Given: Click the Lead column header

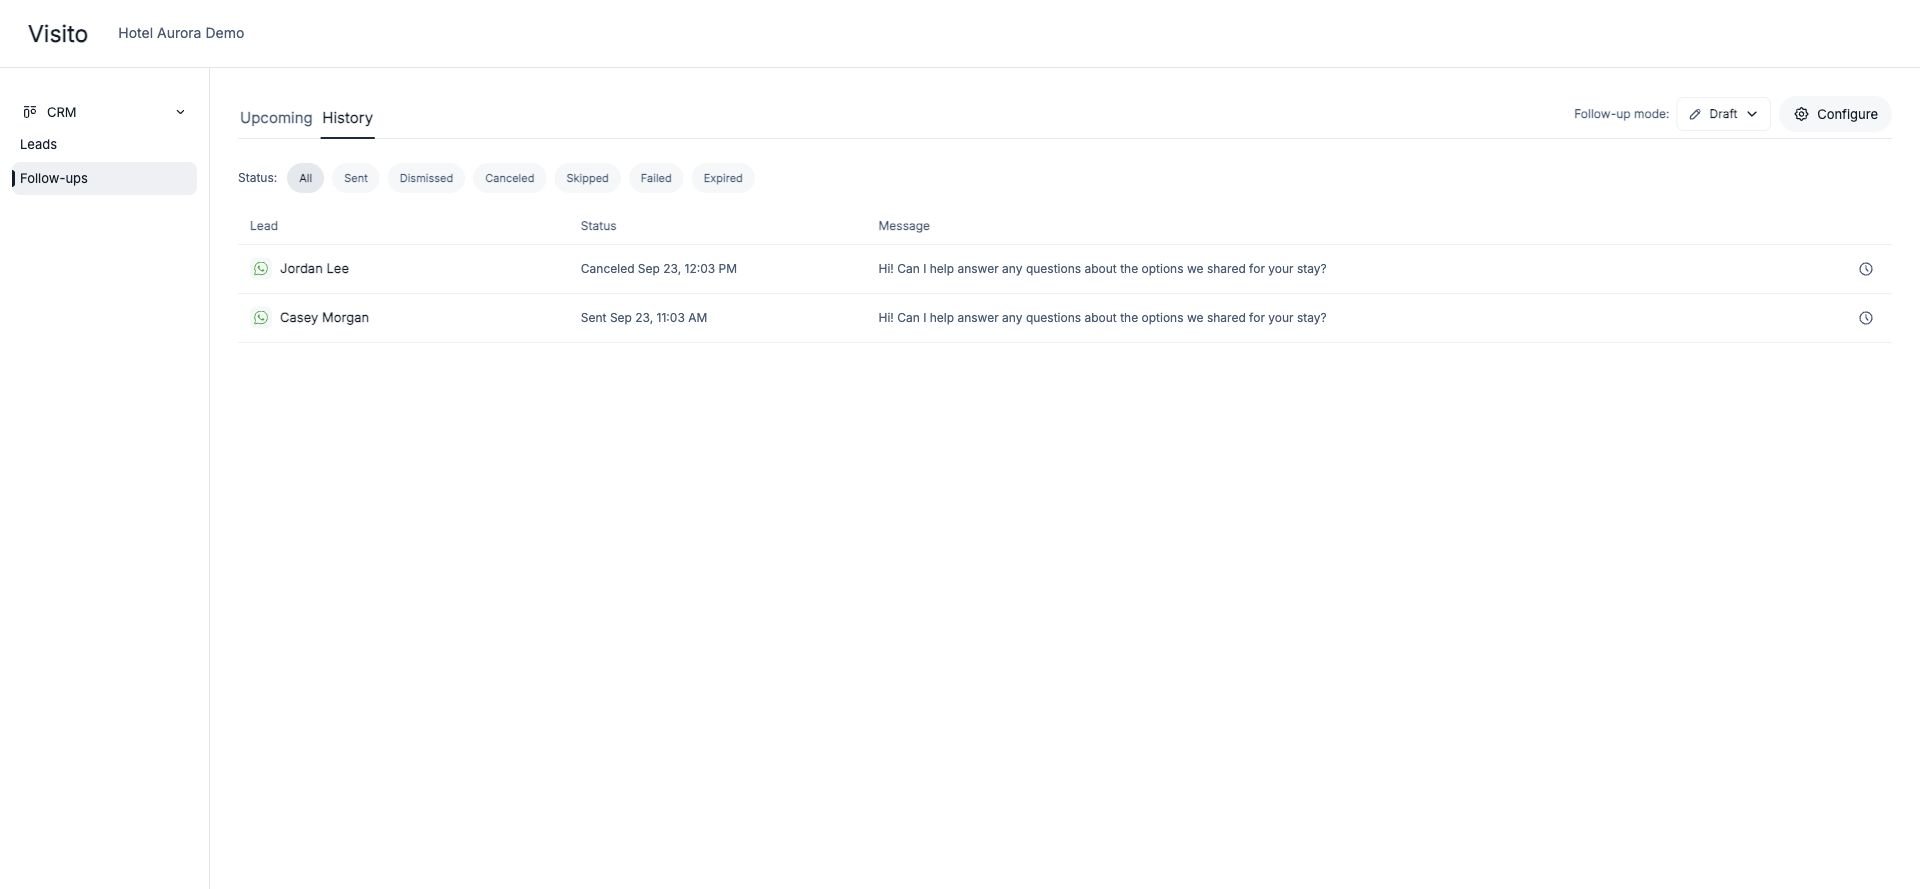Looking at the screenshot, I should (264, 226).
